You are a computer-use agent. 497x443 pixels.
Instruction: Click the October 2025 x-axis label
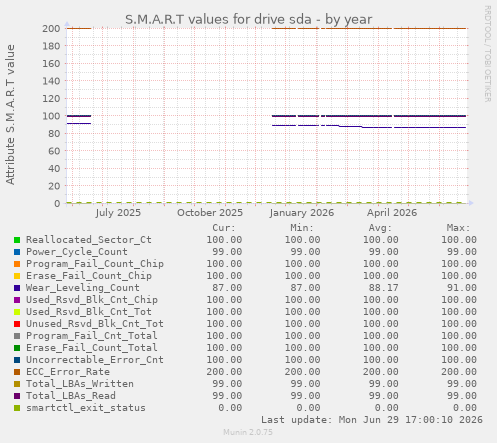pos(210,213)
